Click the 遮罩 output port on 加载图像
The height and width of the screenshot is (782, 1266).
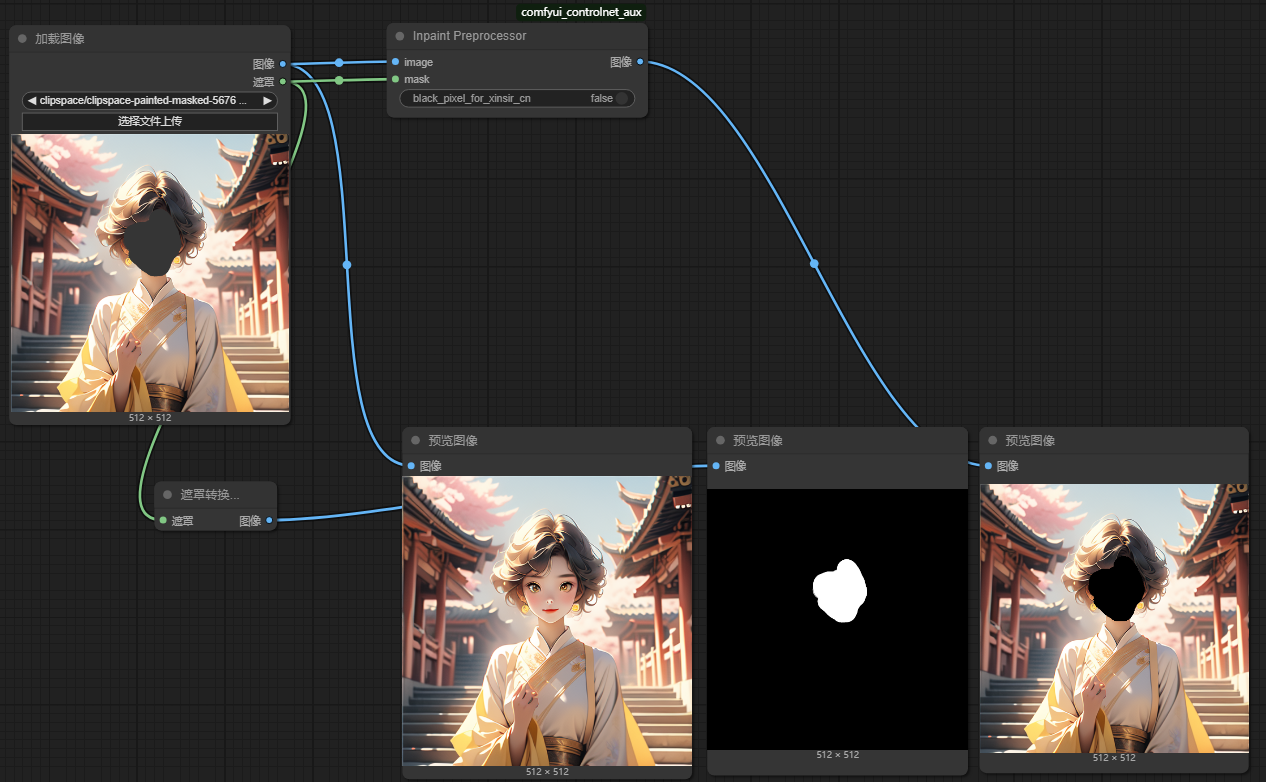pos(283,81)
